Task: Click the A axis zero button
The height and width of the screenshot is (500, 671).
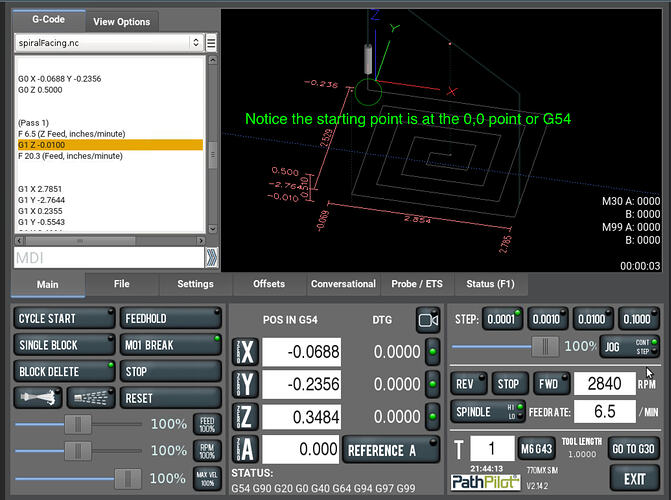Action: 245,449
